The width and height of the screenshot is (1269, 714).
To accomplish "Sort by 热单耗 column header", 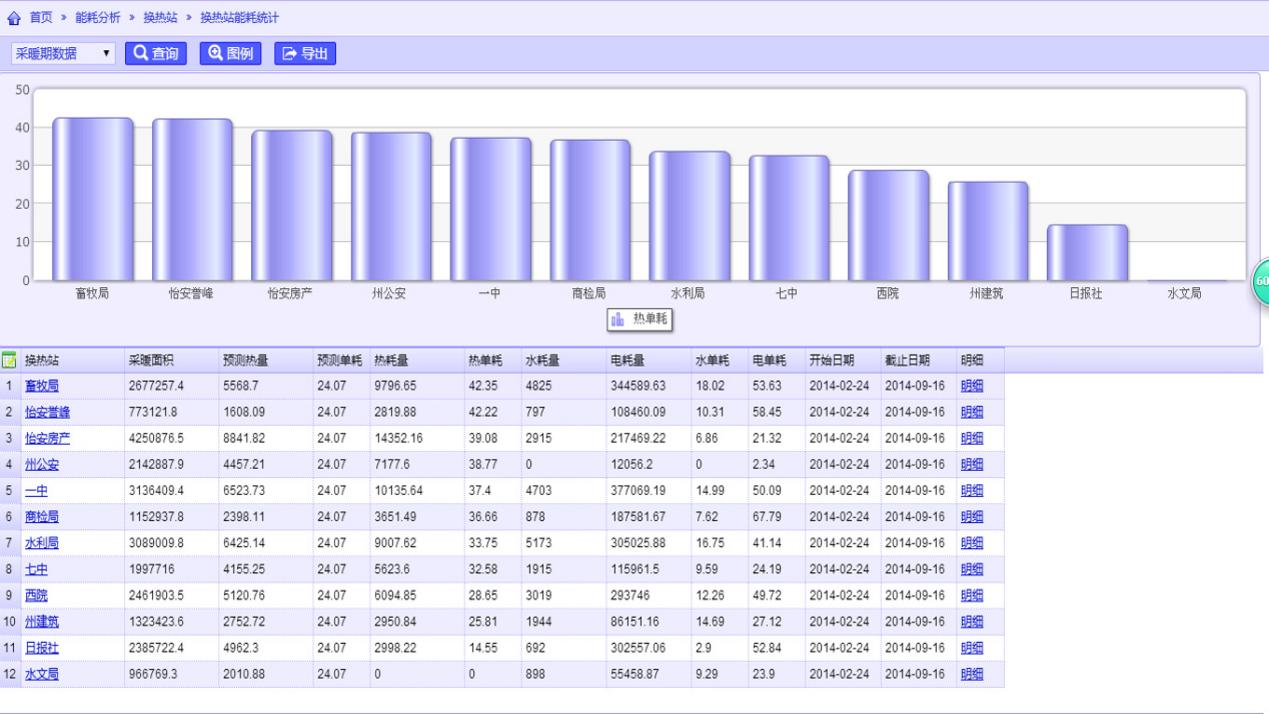I will coord(485,360).
